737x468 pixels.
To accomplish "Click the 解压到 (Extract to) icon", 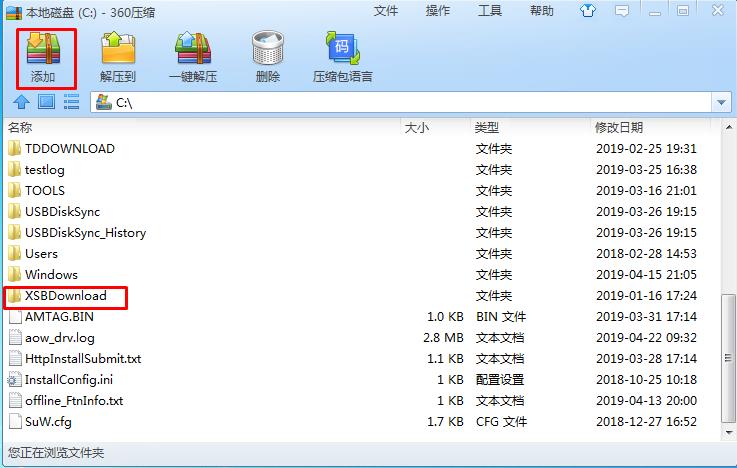I will tap(118, 53).
